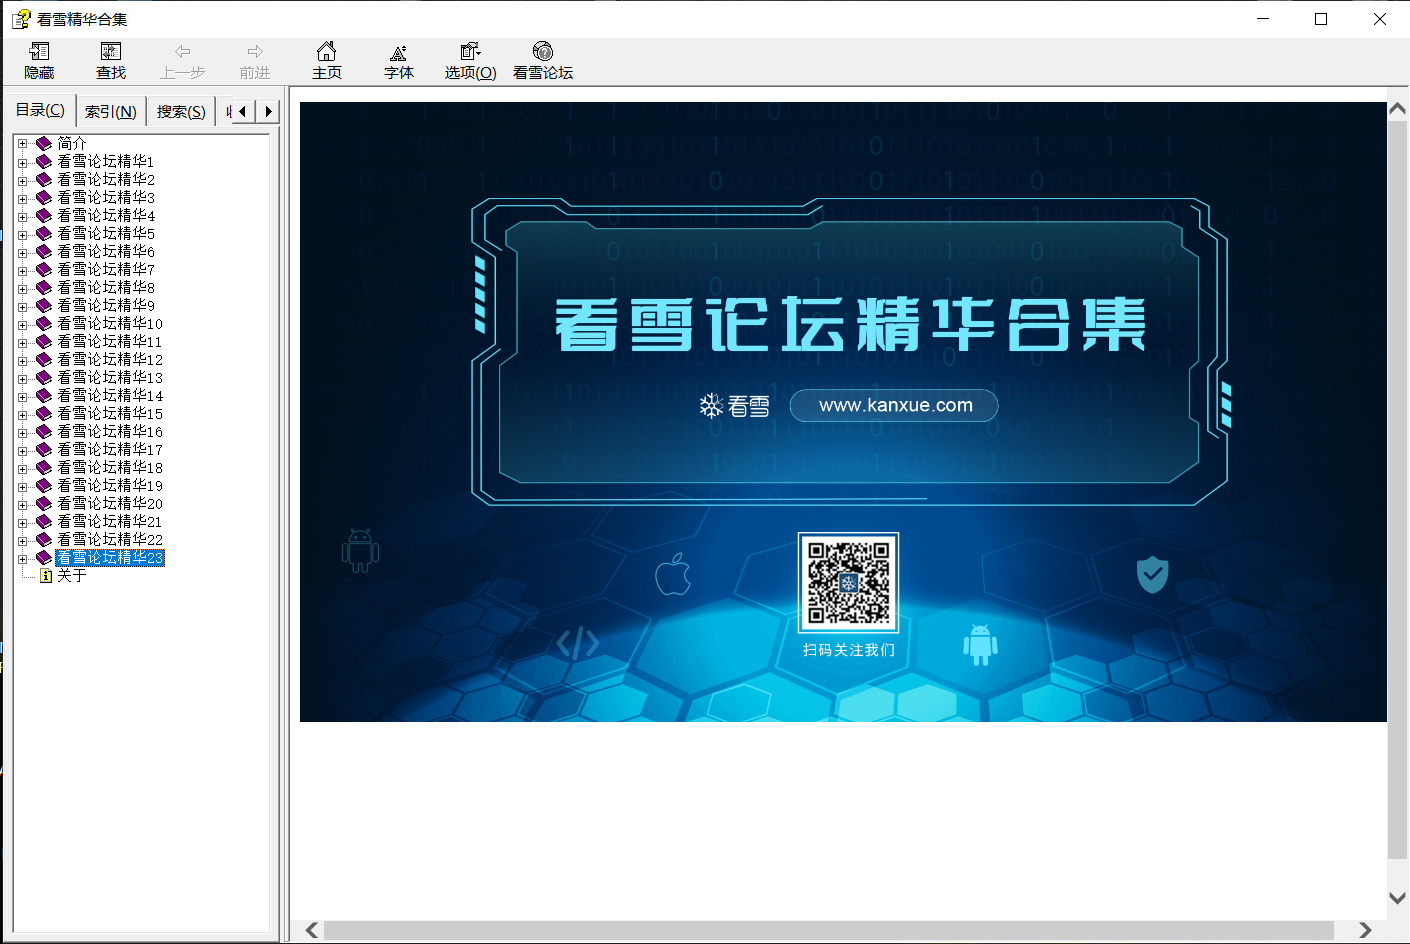The image size is (1410, 944).
Task: Select 看雪论坛精华3 in the tree
Action: (x=106, y=197)
